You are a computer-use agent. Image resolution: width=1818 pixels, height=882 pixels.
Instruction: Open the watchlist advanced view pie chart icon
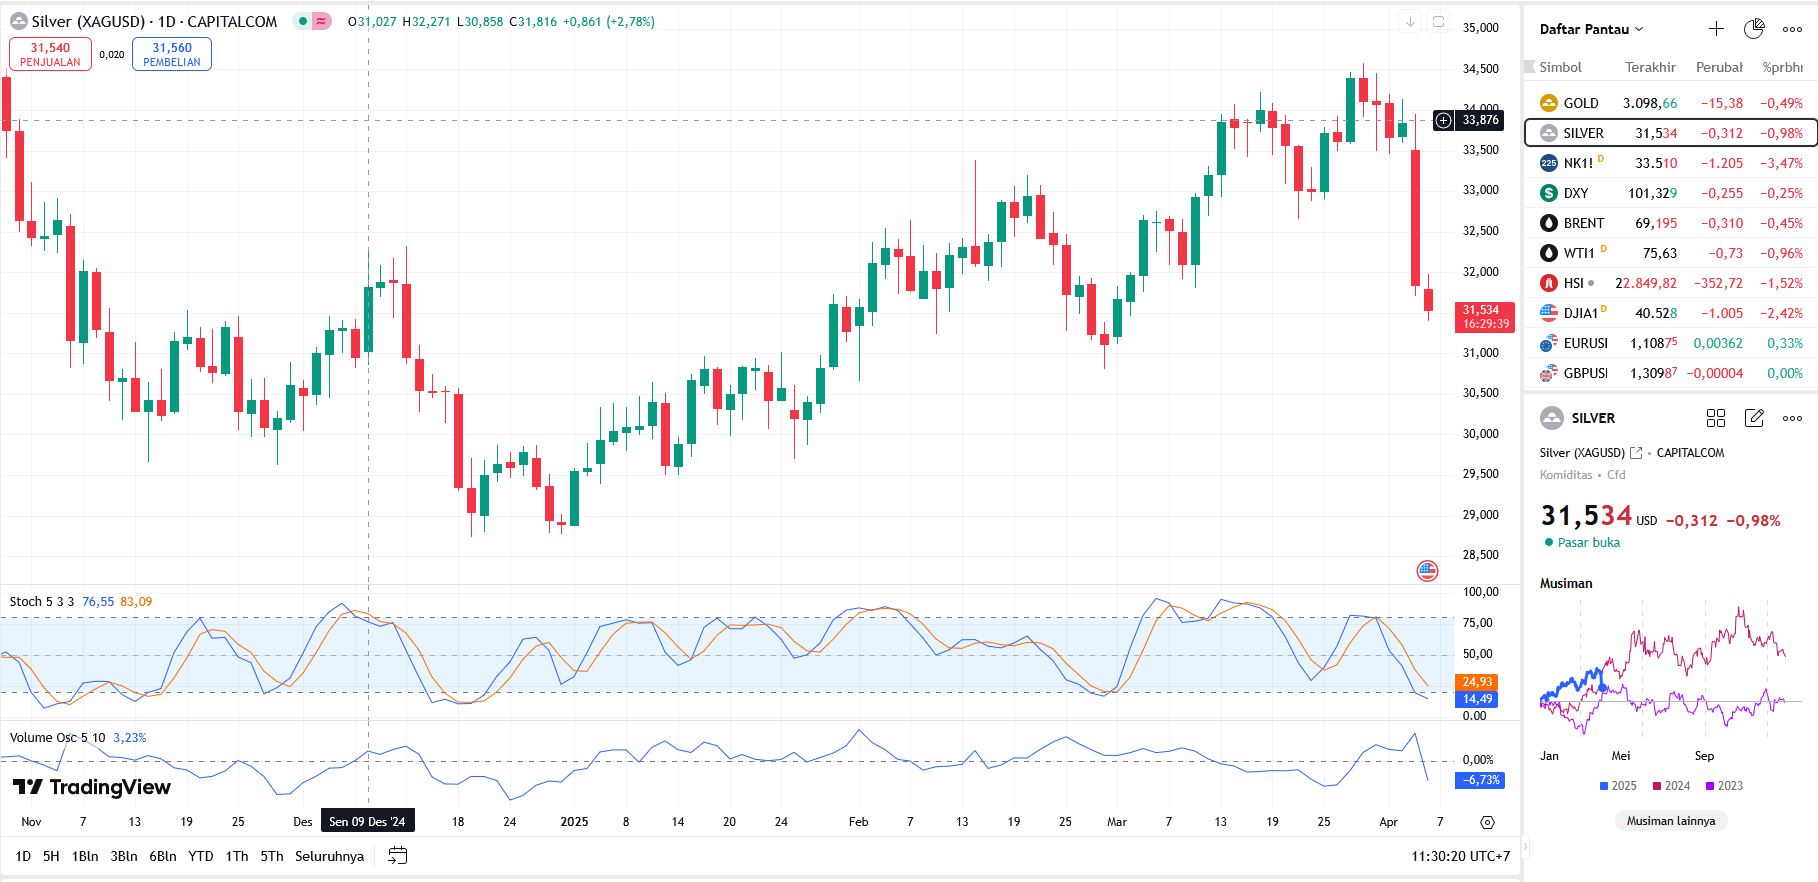click(1754, 29)
